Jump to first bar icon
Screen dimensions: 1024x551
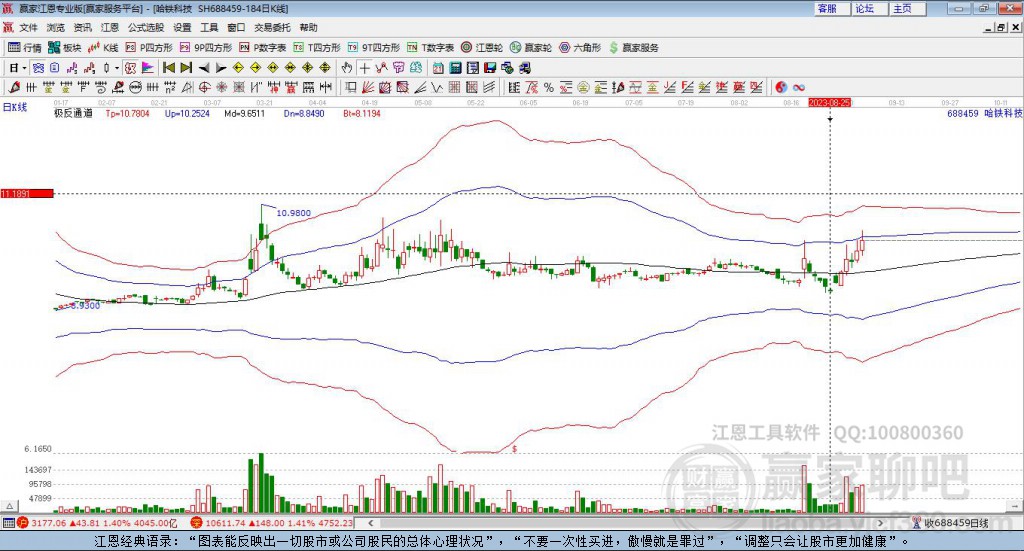tap(168, 68)
